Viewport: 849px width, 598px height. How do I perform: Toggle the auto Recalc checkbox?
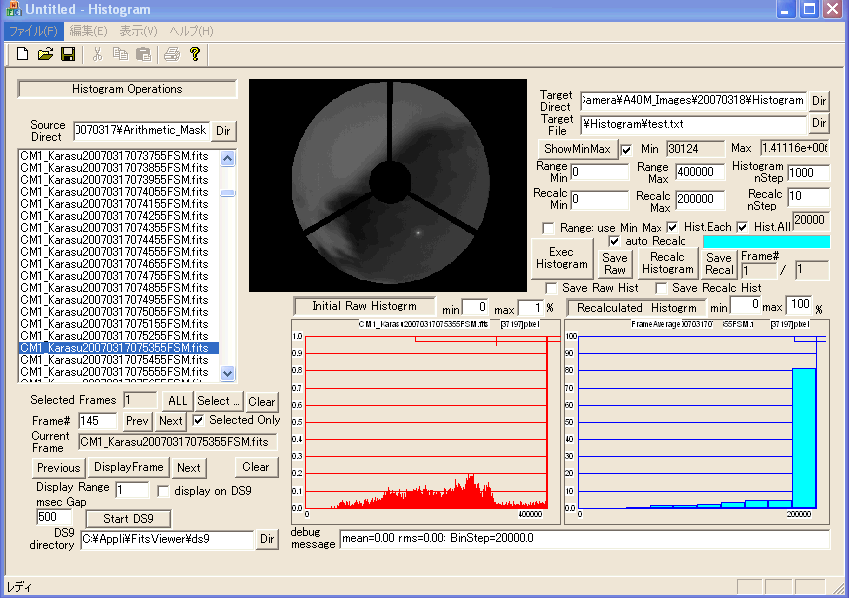[615, 242]
